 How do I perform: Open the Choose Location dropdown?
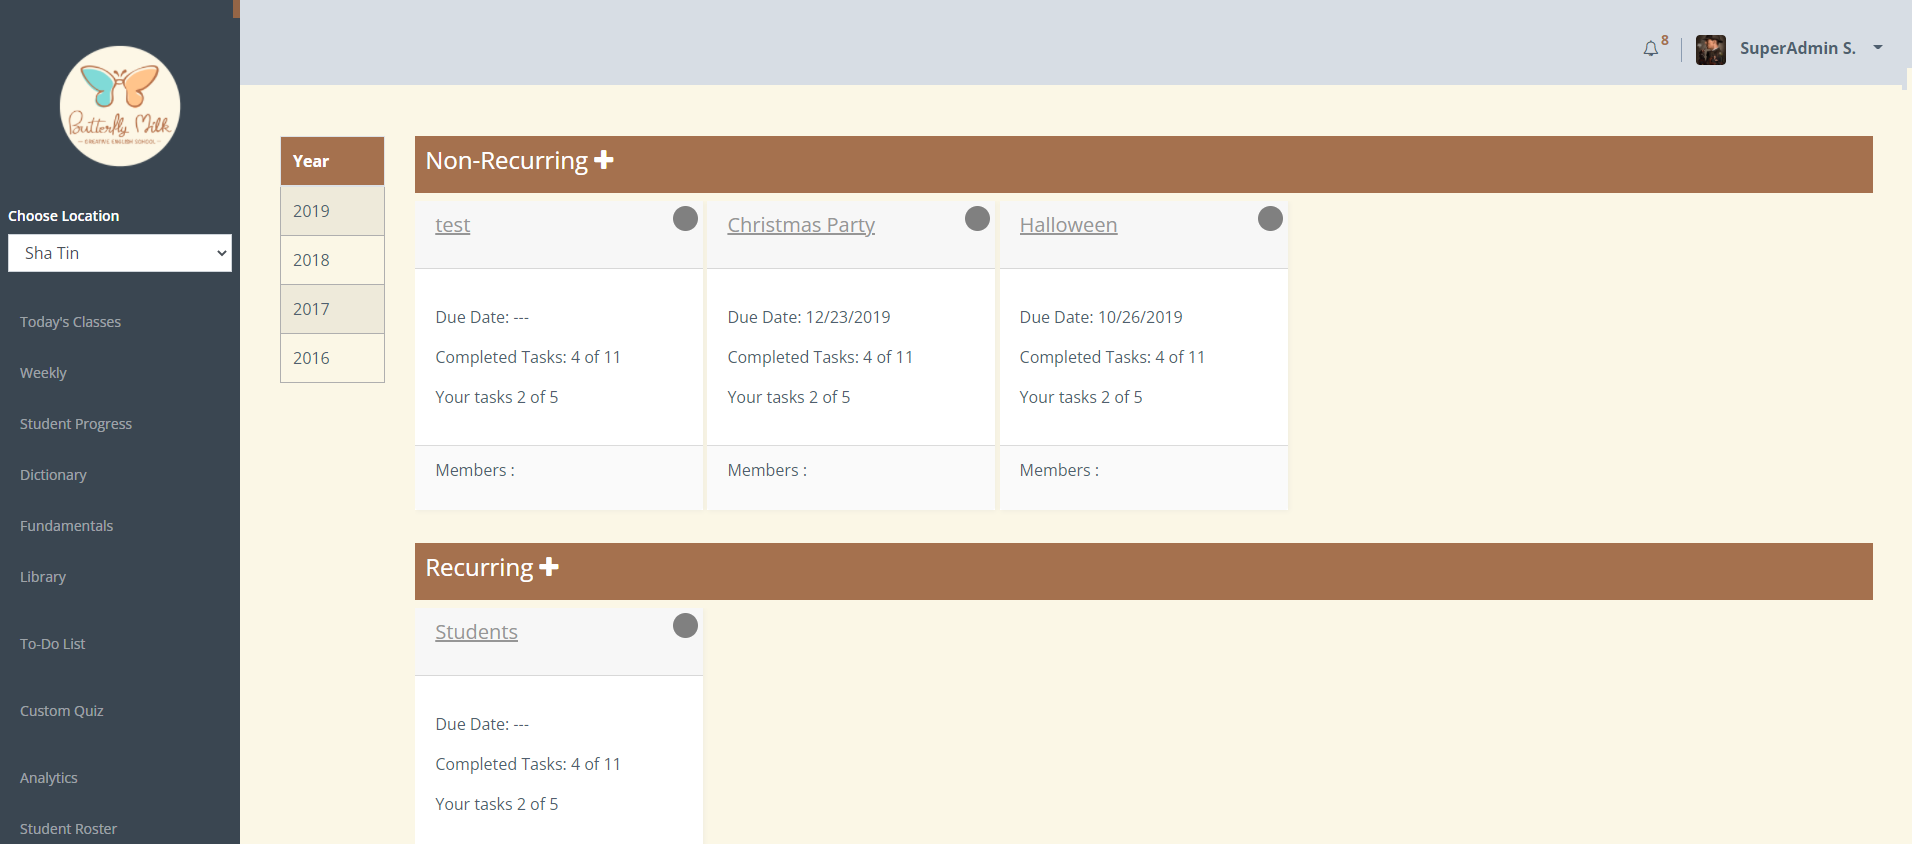pos(120,253)
